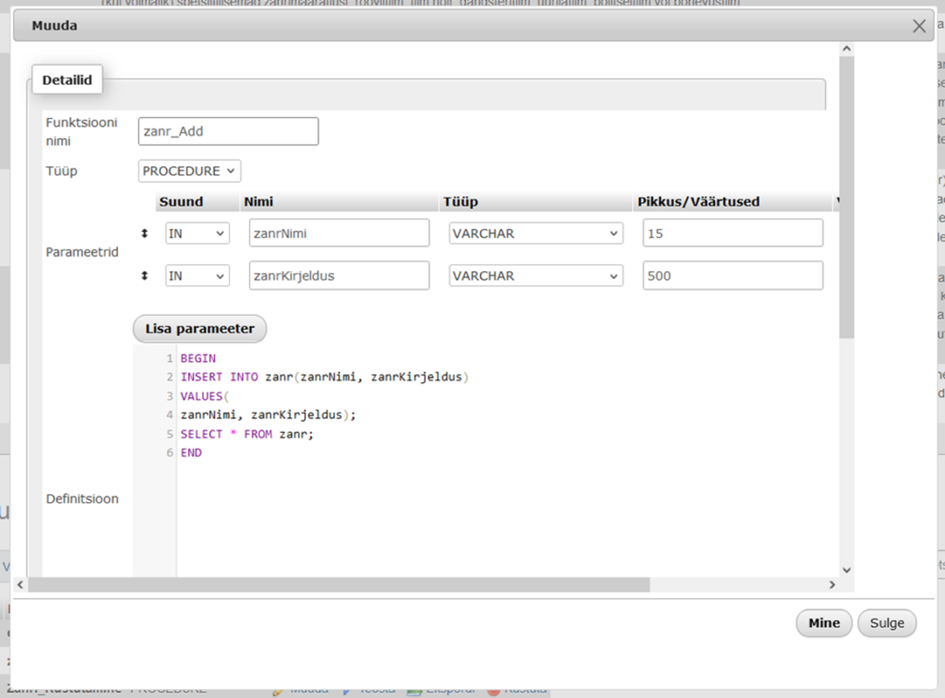Click the reorder handle for the zanrKirjeldus parameter
Screen dimensions: 945x698
(x=144, y=276)
